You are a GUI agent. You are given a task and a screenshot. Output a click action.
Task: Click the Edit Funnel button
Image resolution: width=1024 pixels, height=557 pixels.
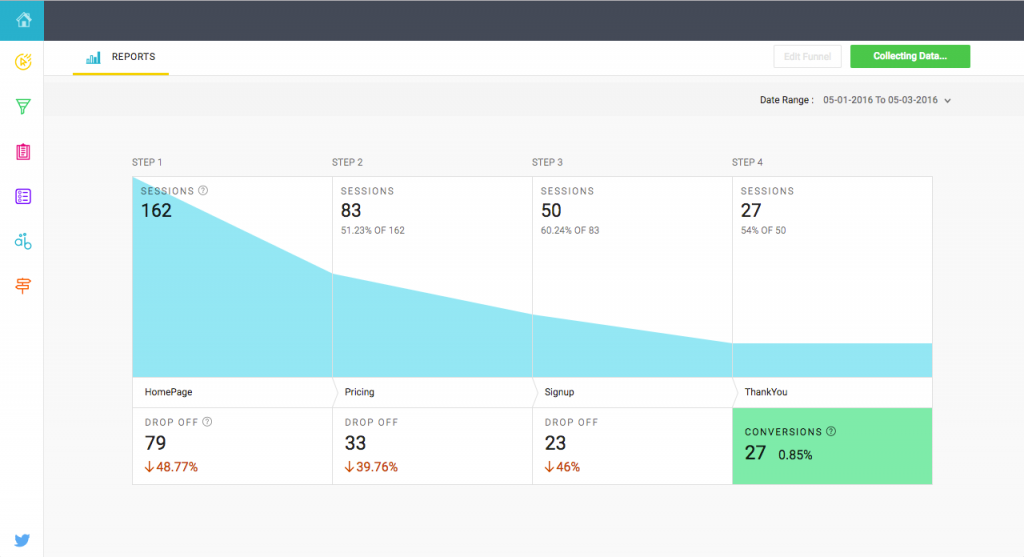pos(807,57)
